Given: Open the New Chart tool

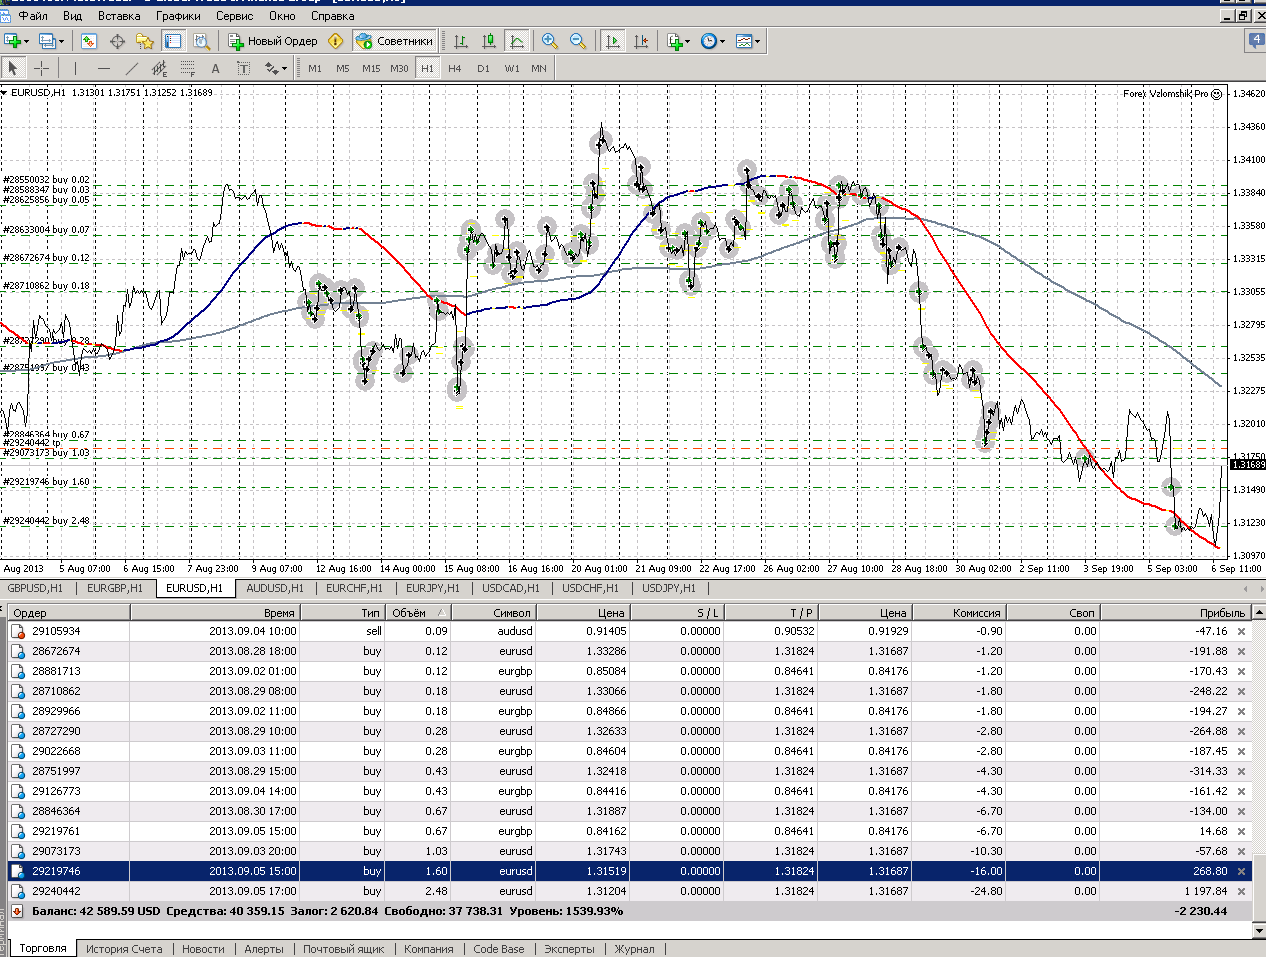Looking at the screenshot, I should (x=13, y=41).
